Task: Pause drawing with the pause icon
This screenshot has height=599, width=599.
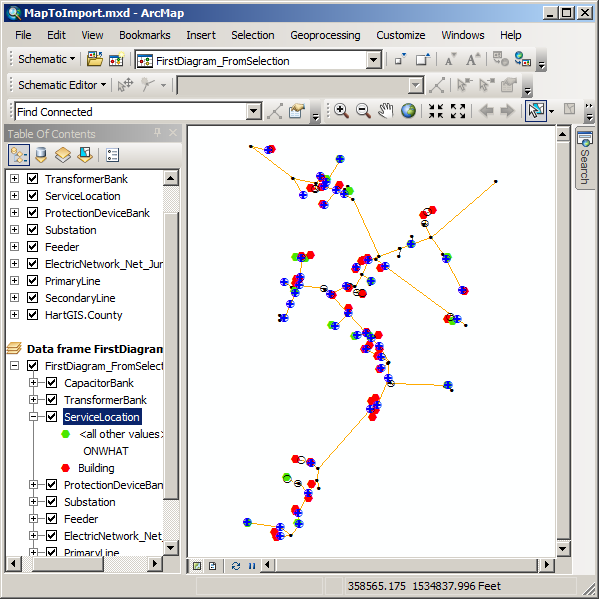Action: tap(252, 565)
